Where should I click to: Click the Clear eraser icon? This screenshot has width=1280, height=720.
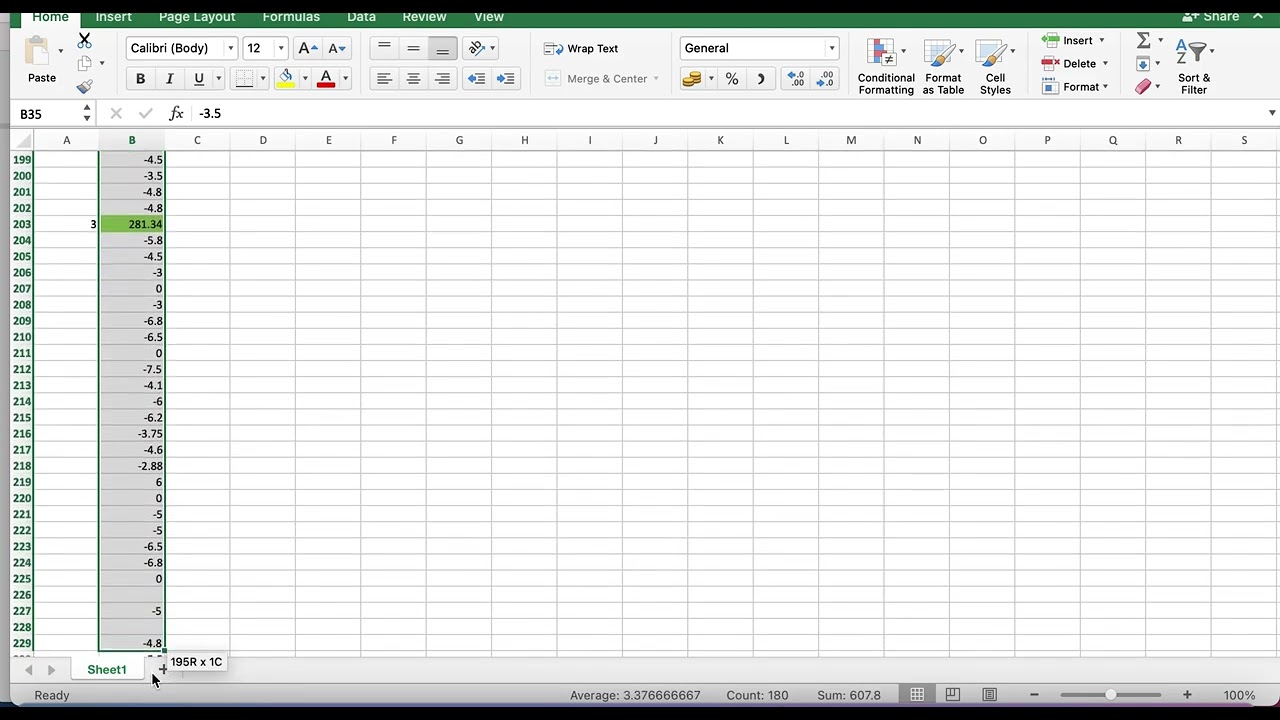(1143, 87)
